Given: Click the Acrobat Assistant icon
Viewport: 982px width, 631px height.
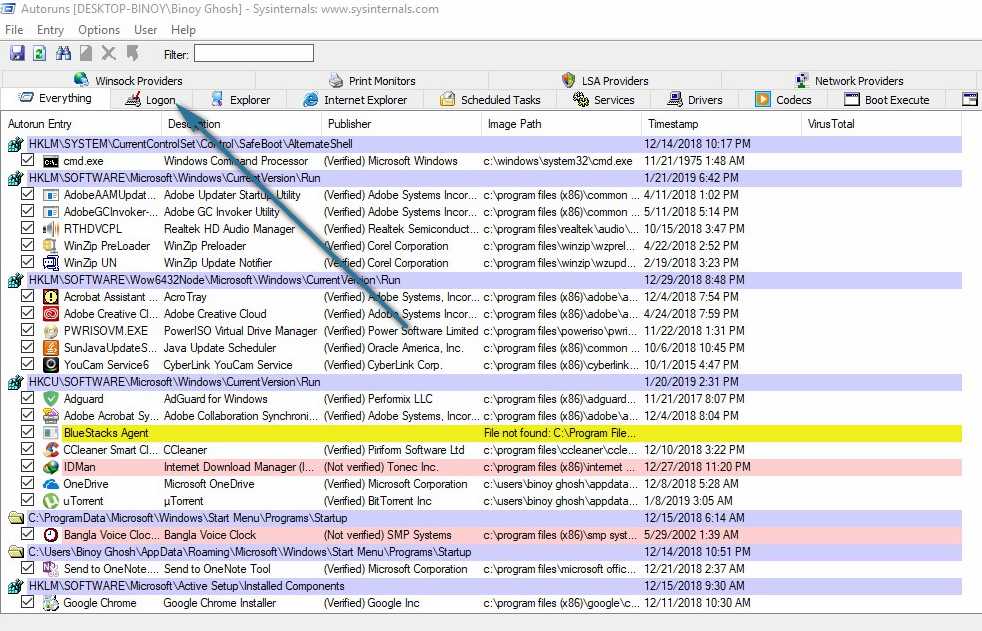Looking at the screenshot, I should click(51, 297).
